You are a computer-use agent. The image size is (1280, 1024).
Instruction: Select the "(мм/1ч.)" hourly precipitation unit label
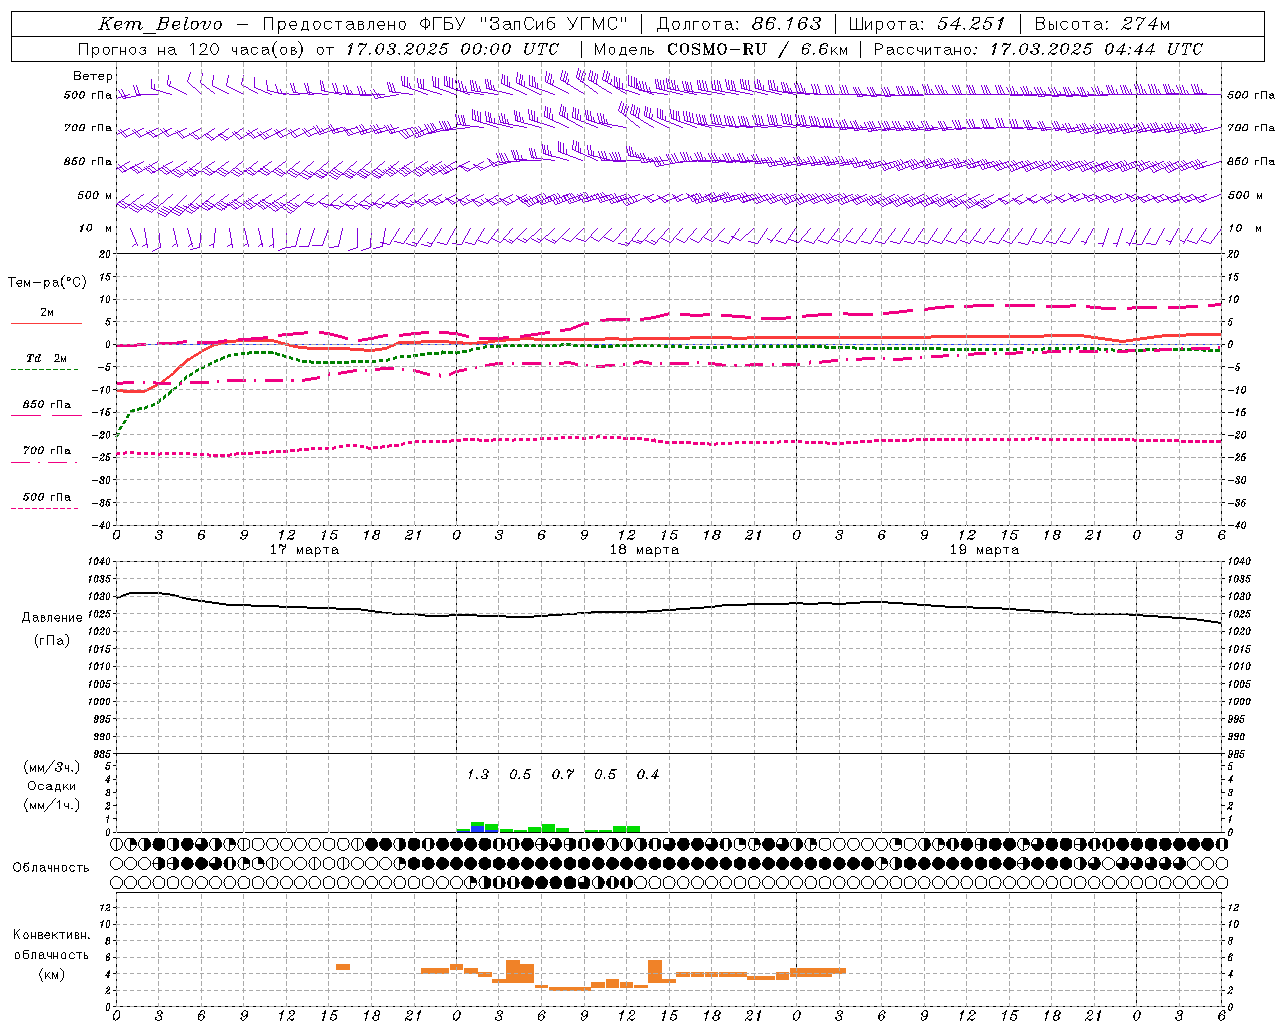pyautogui.click(x=52, y=805)
